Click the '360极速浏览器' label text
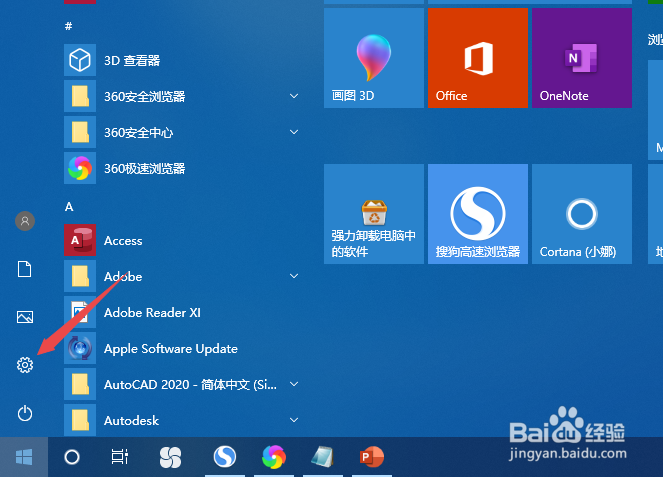 click(145, 169)
